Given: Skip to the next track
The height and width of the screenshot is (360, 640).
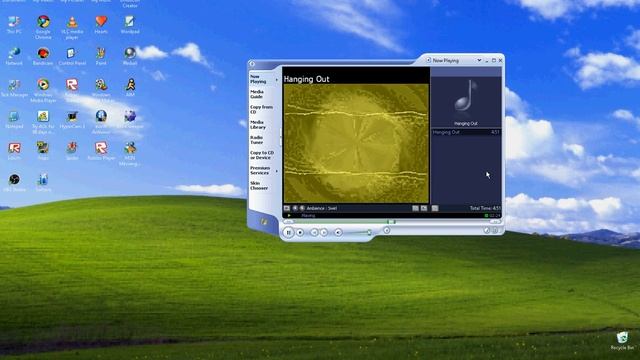Looking at the screenshot, I should tap(324, 232).
